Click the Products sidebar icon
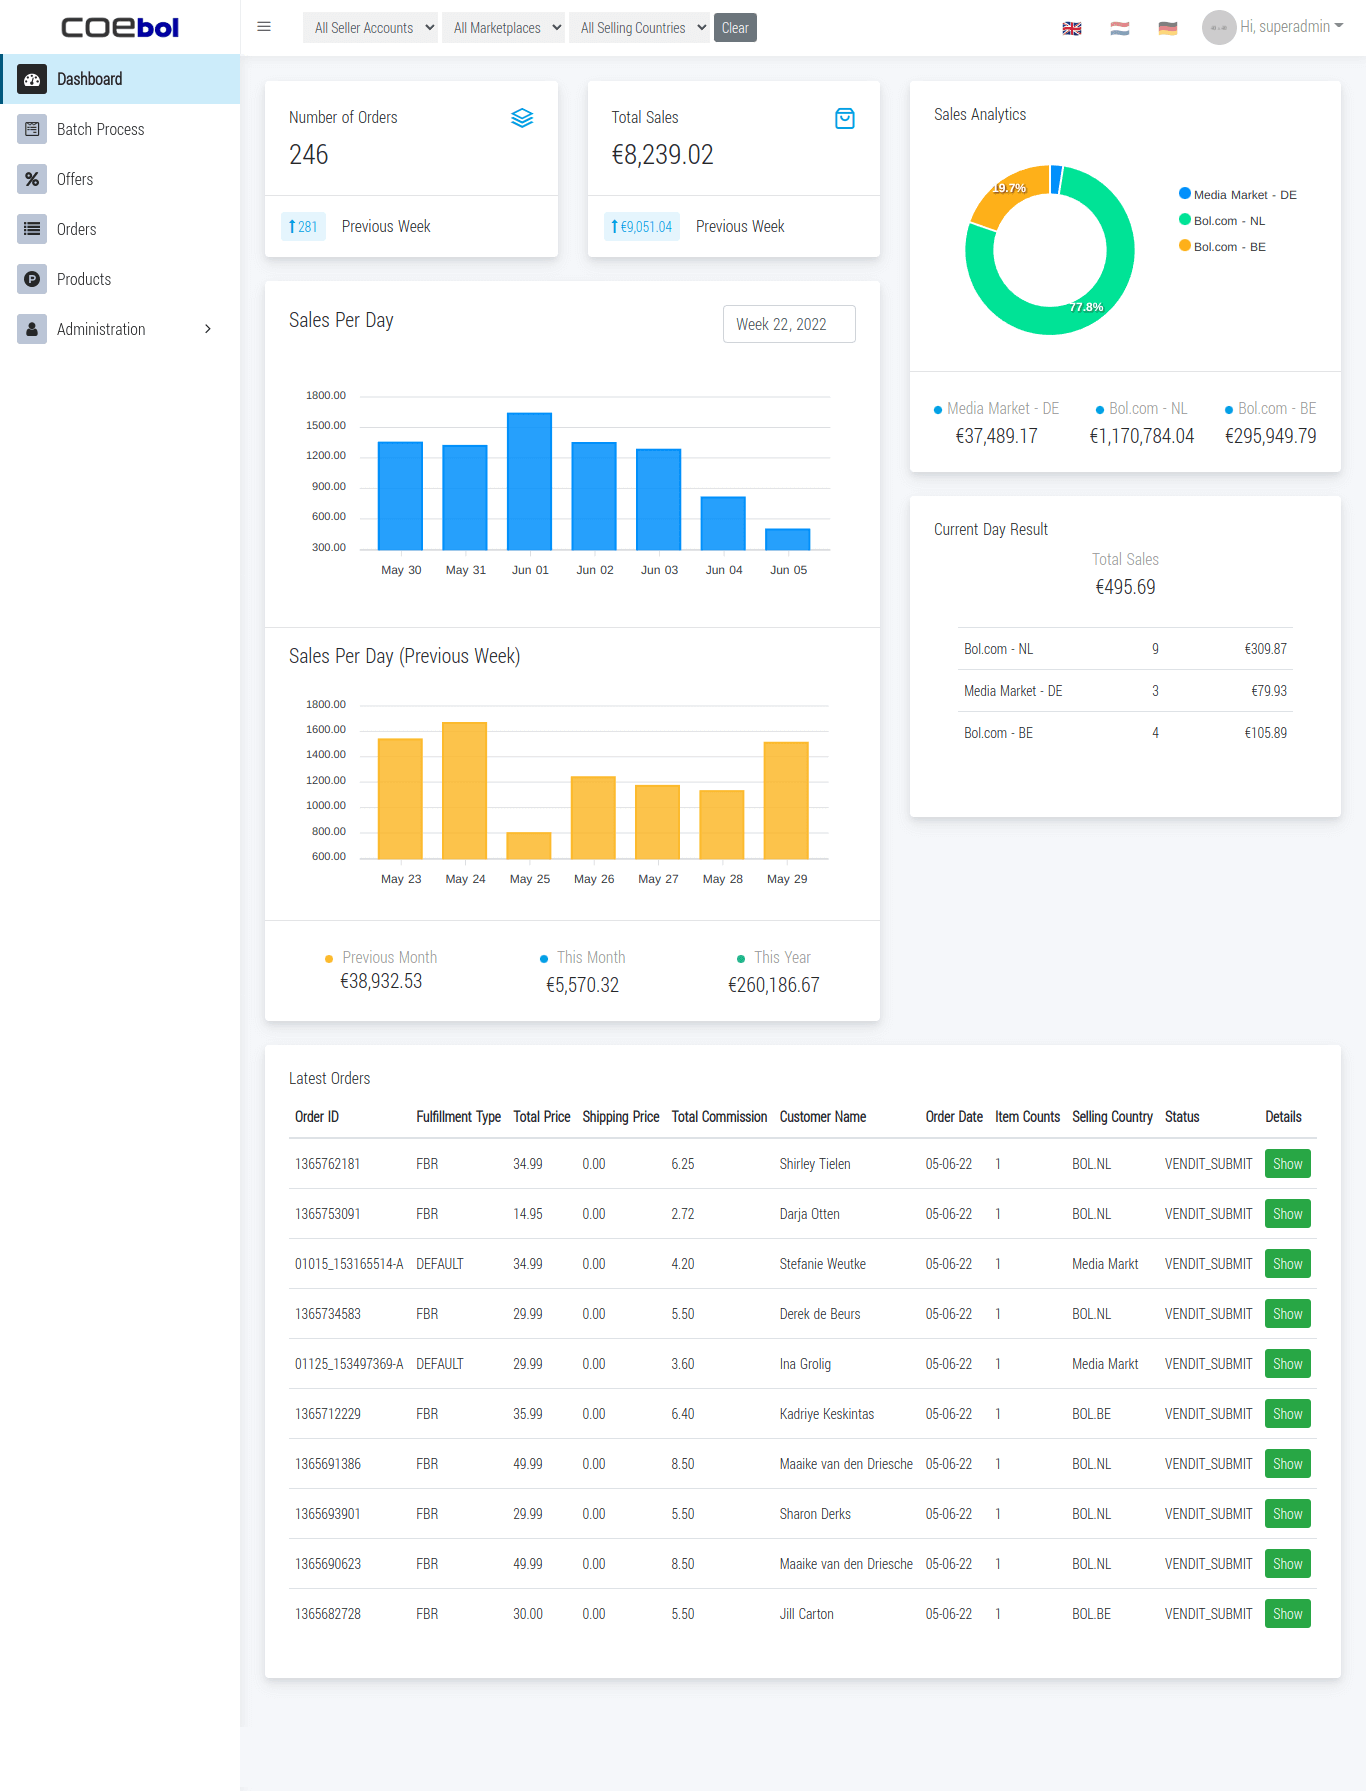This screenshot has height=1791, width=1366. pyautogui.click(x=32, y=279)
